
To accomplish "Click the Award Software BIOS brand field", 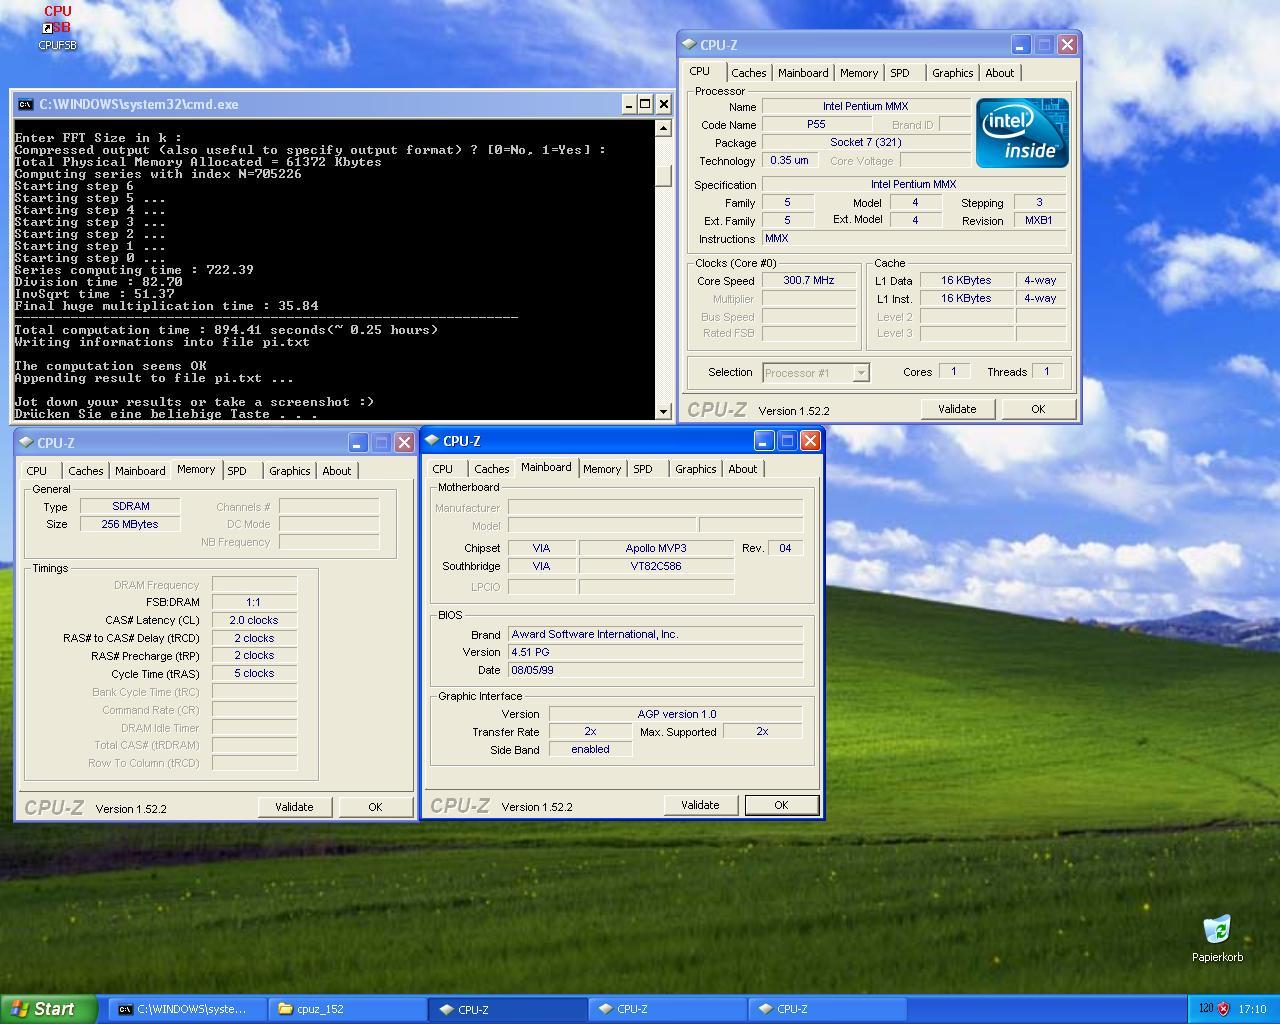I will [655, 634].
